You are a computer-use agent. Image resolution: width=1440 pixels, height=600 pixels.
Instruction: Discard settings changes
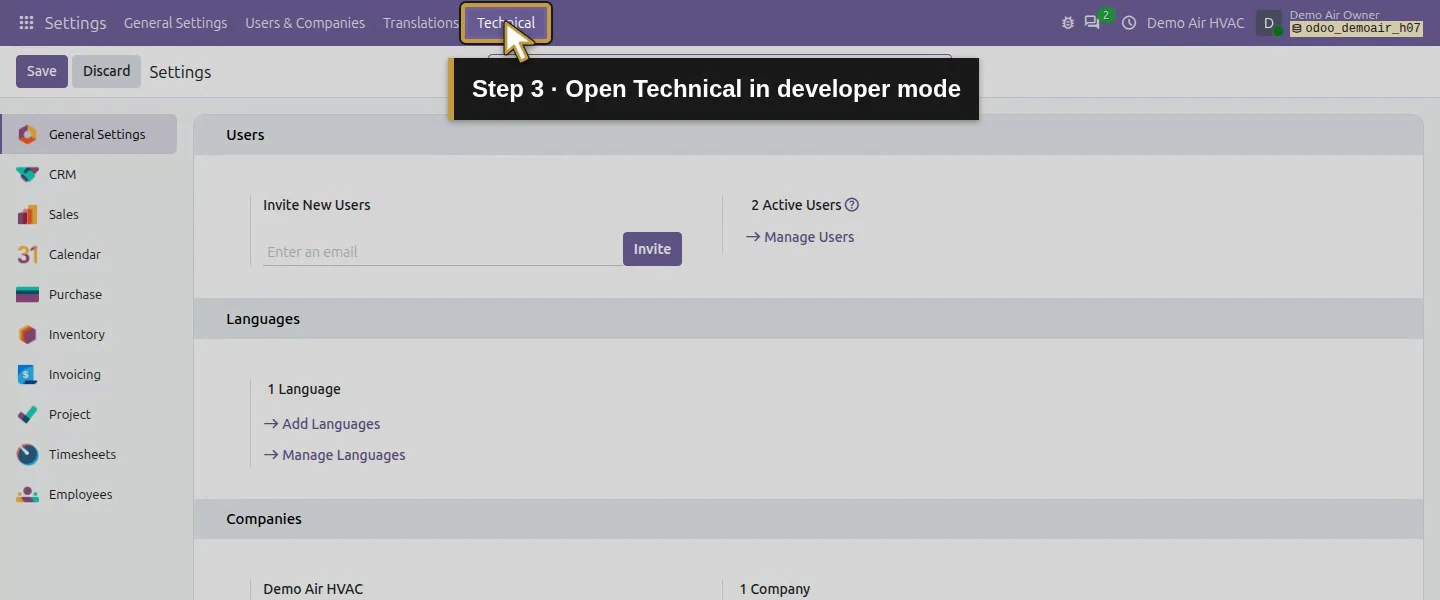(x=107, y=71)
